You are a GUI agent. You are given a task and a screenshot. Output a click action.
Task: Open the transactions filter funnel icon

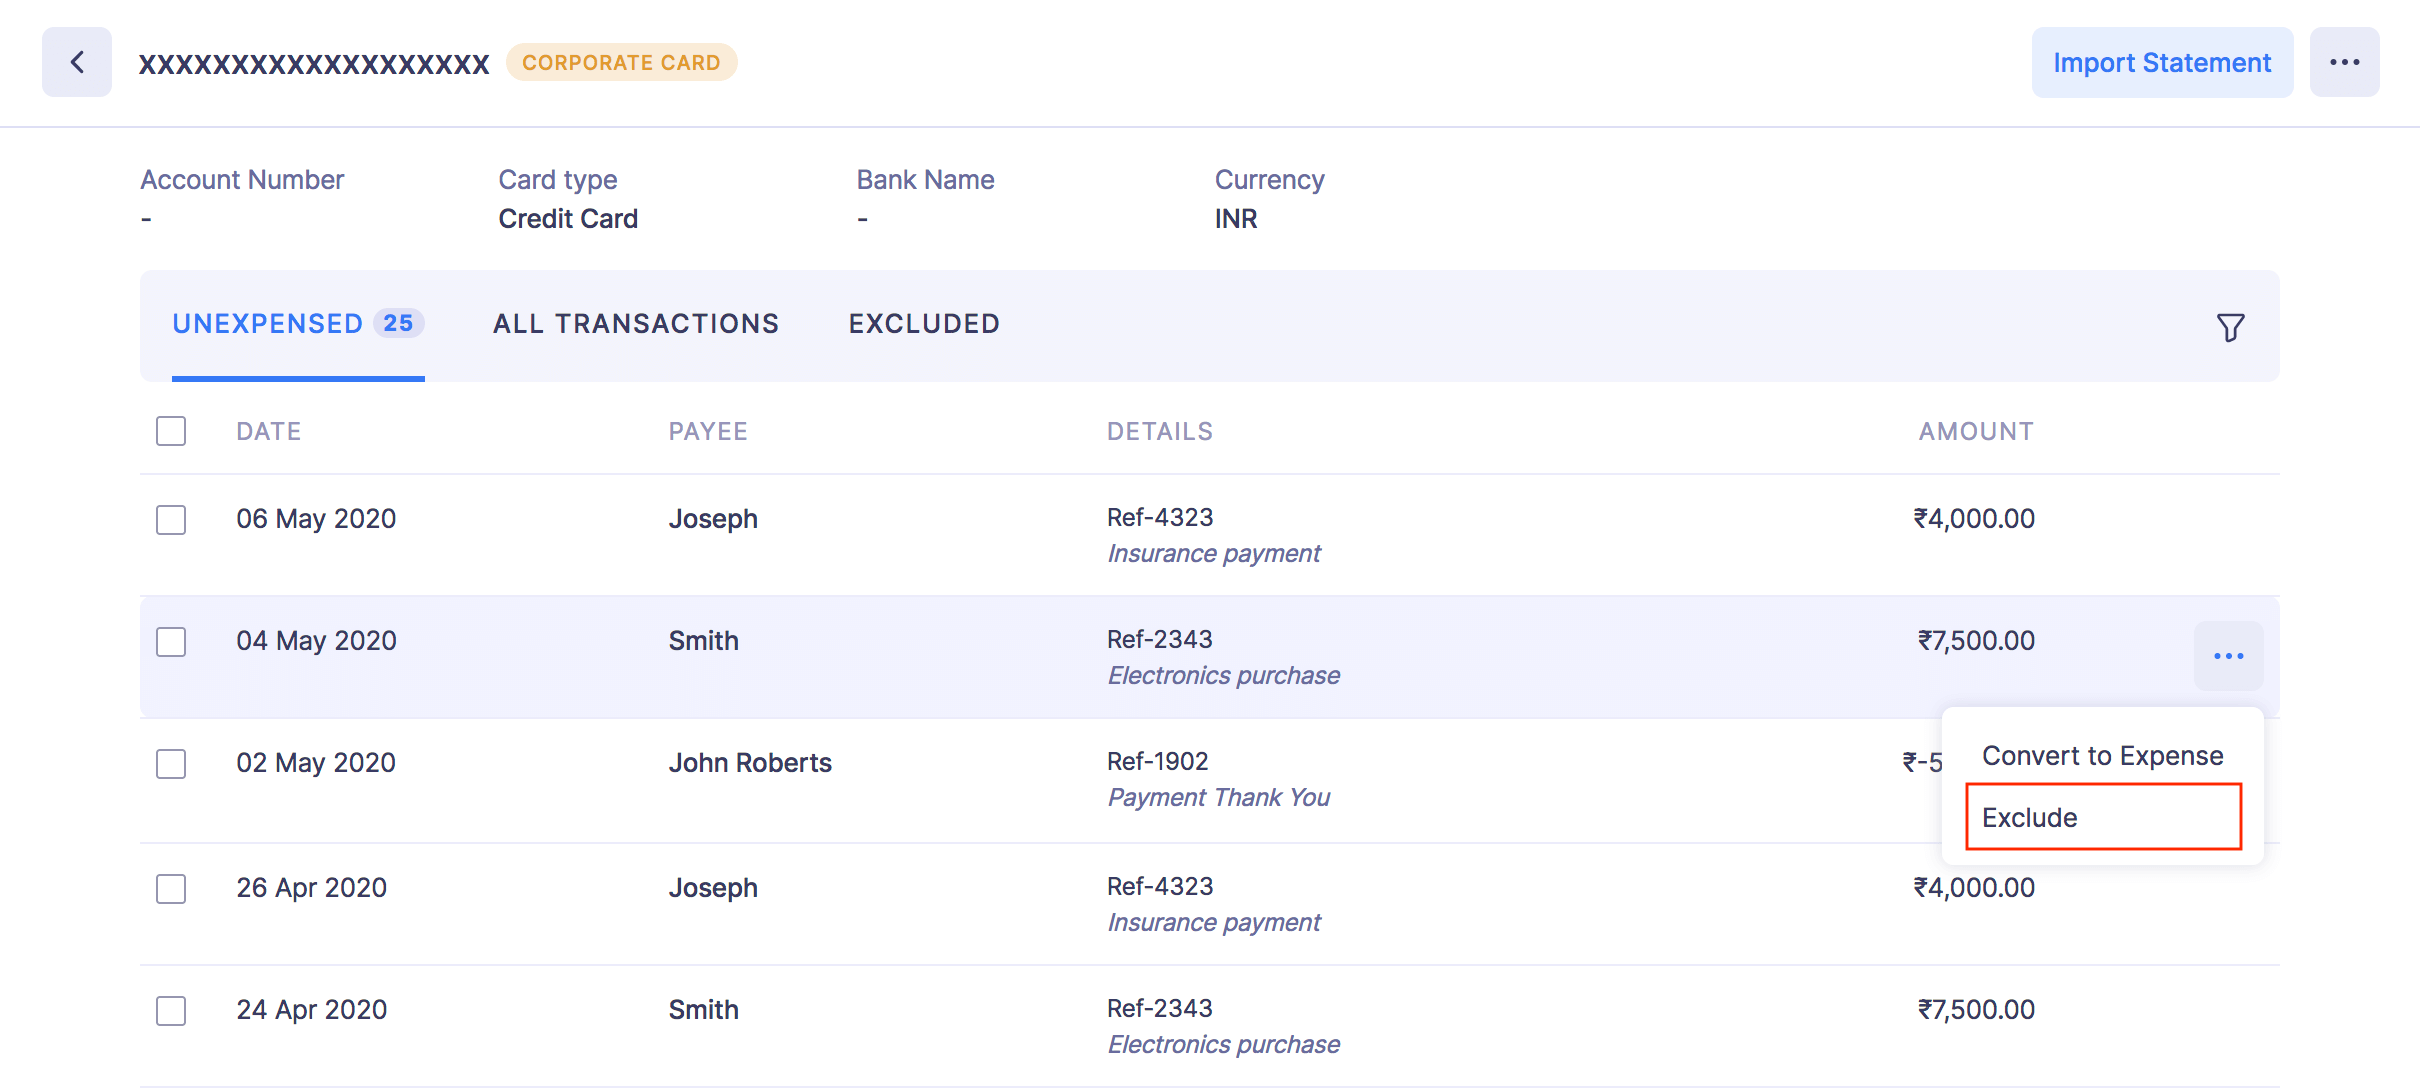coord(2230,327)
